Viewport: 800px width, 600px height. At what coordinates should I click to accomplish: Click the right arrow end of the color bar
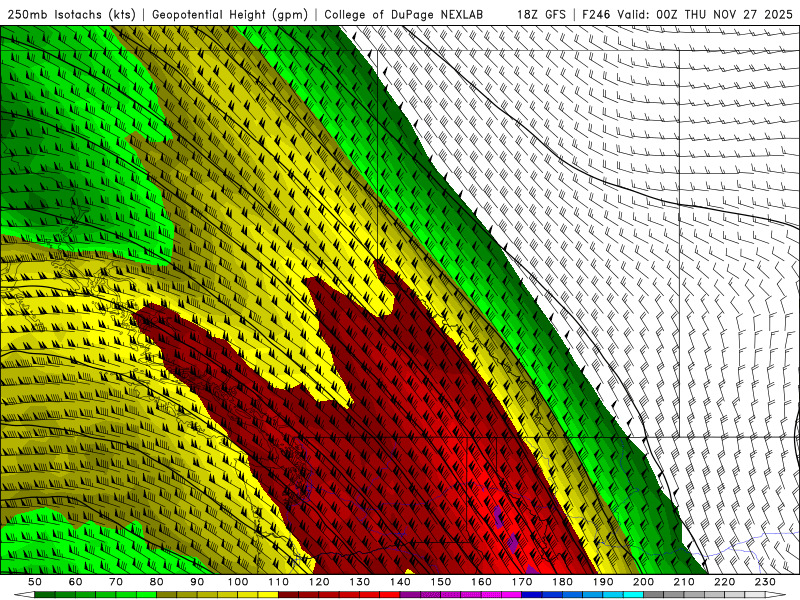pos(775,595)
